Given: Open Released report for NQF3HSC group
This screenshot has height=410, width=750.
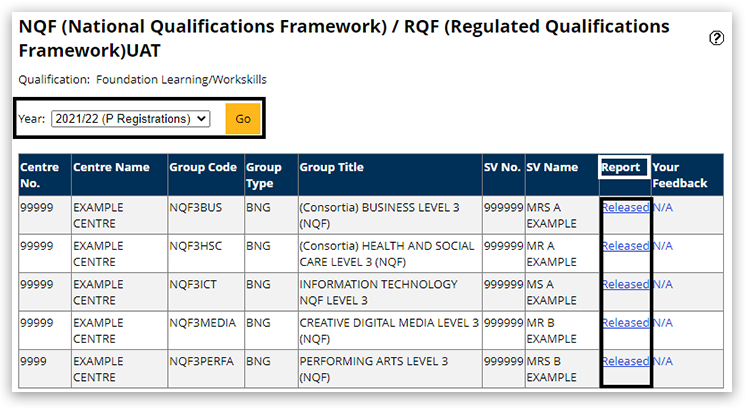Looking at the screenshot, I should pyautogui.click(x=625, y=246).
